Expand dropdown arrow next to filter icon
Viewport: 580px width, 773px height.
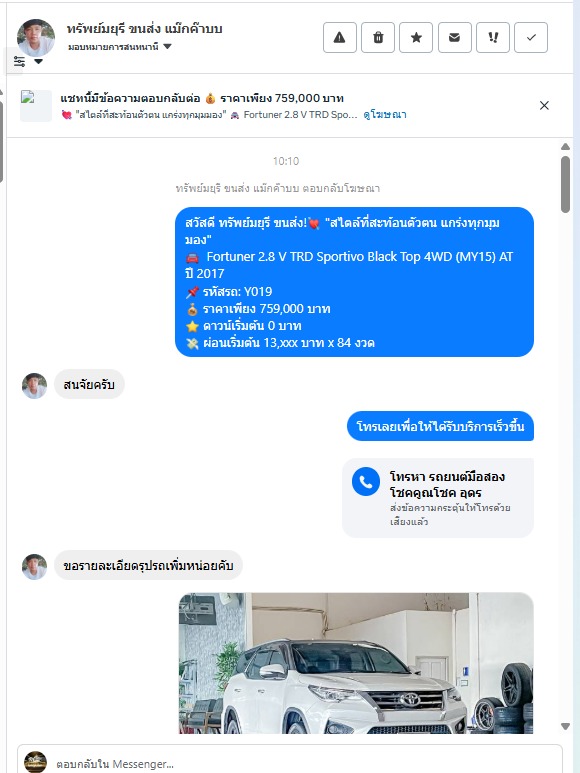(x=38, y=62)
